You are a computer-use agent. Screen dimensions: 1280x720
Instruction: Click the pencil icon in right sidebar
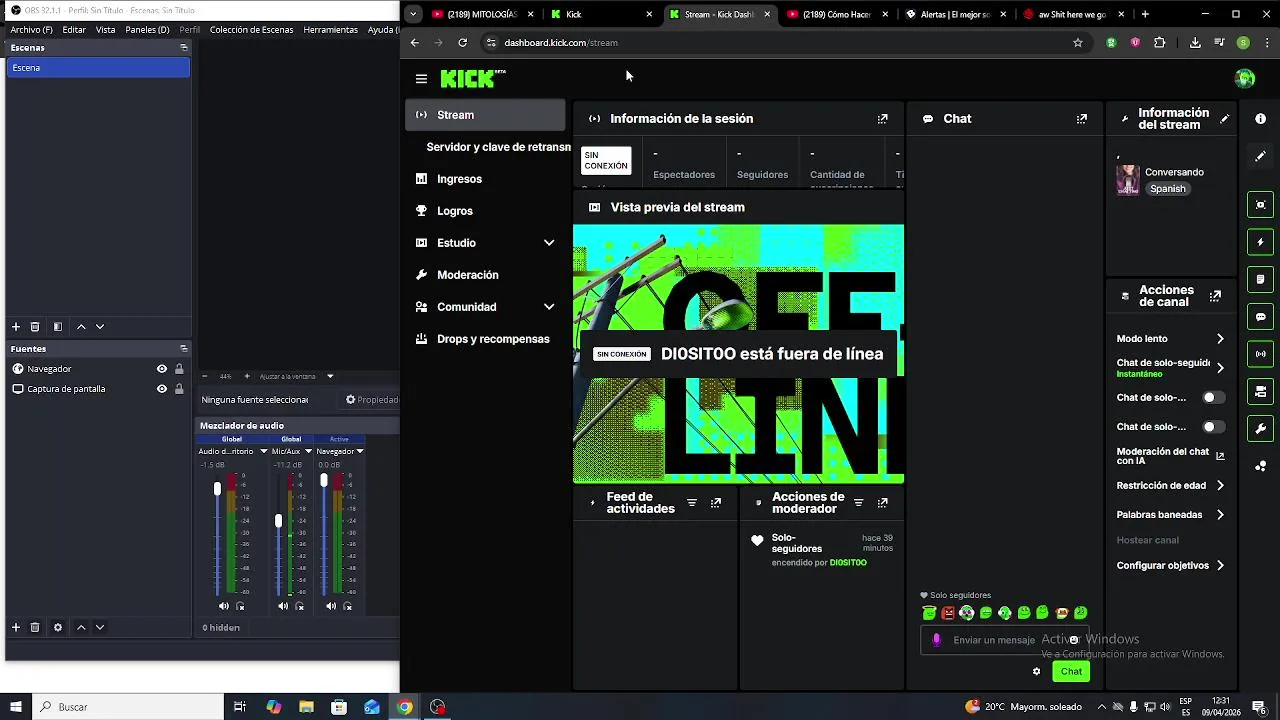(x=1260, y=157)
